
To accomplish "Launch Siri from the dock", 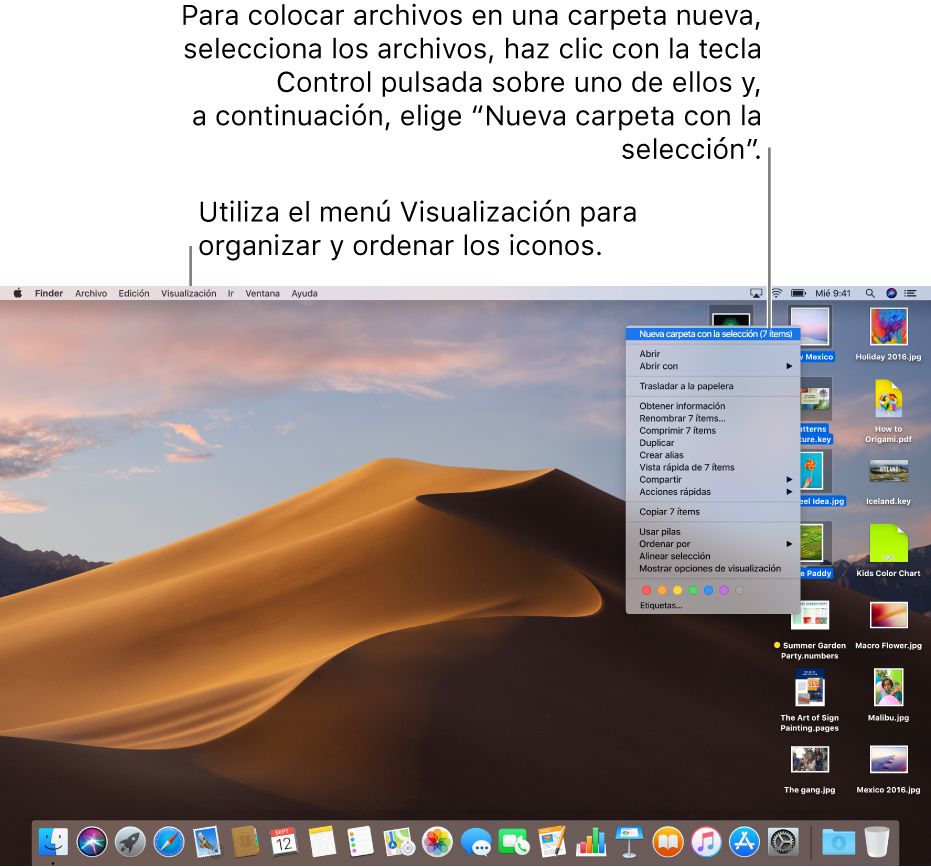I will 92,841.
